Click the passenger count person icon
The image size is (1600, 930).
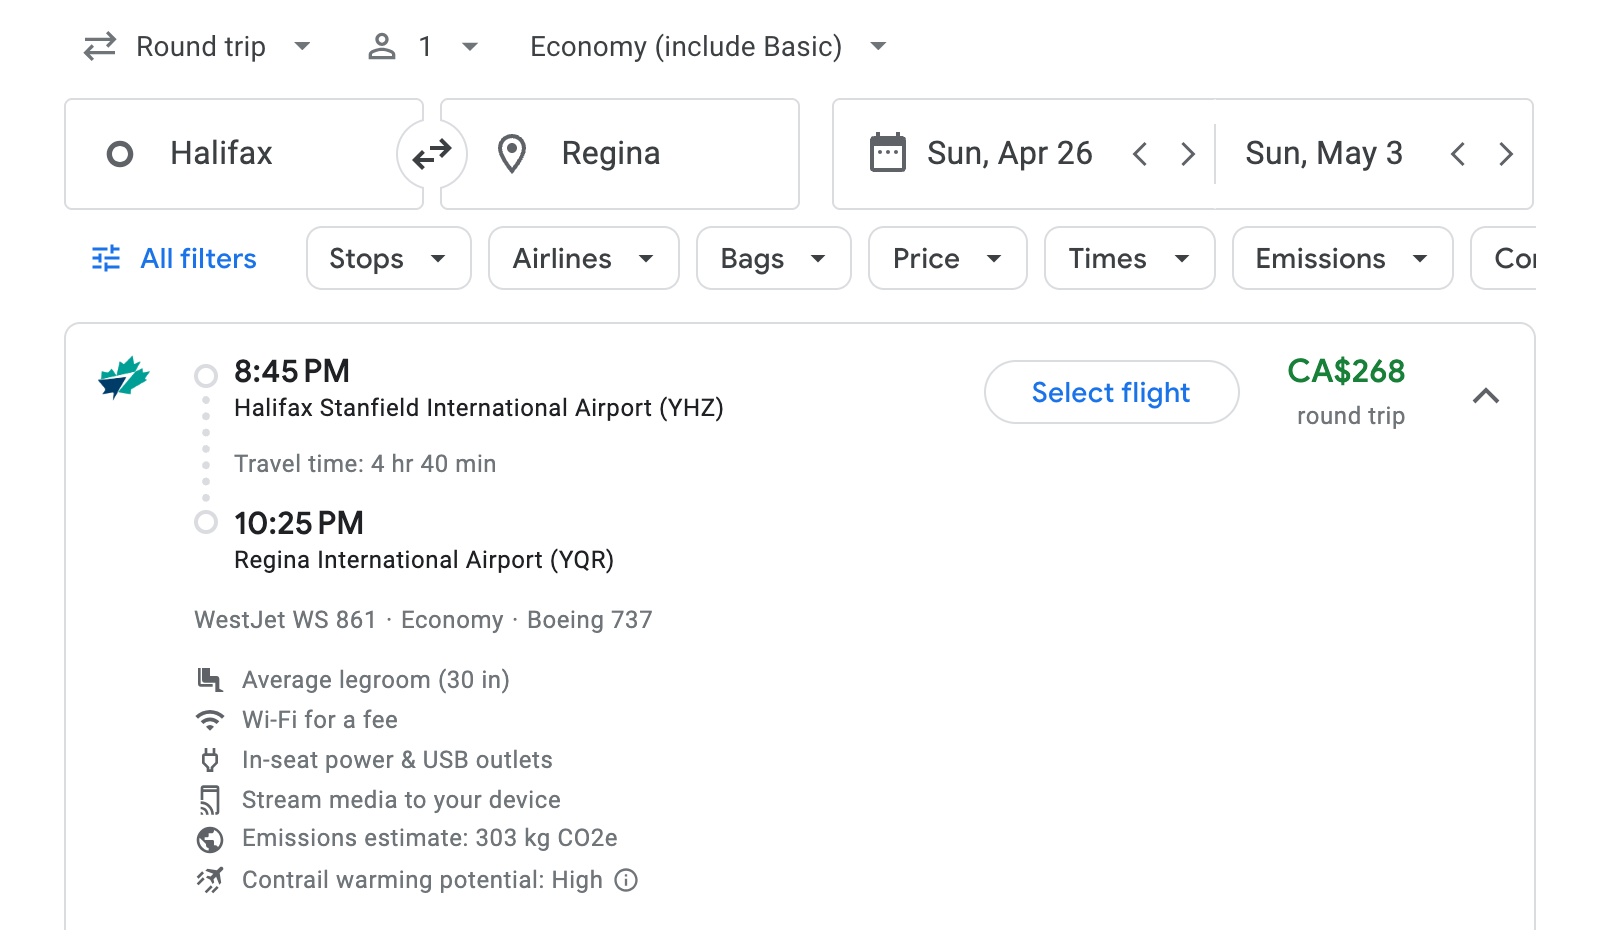[381, 45]
